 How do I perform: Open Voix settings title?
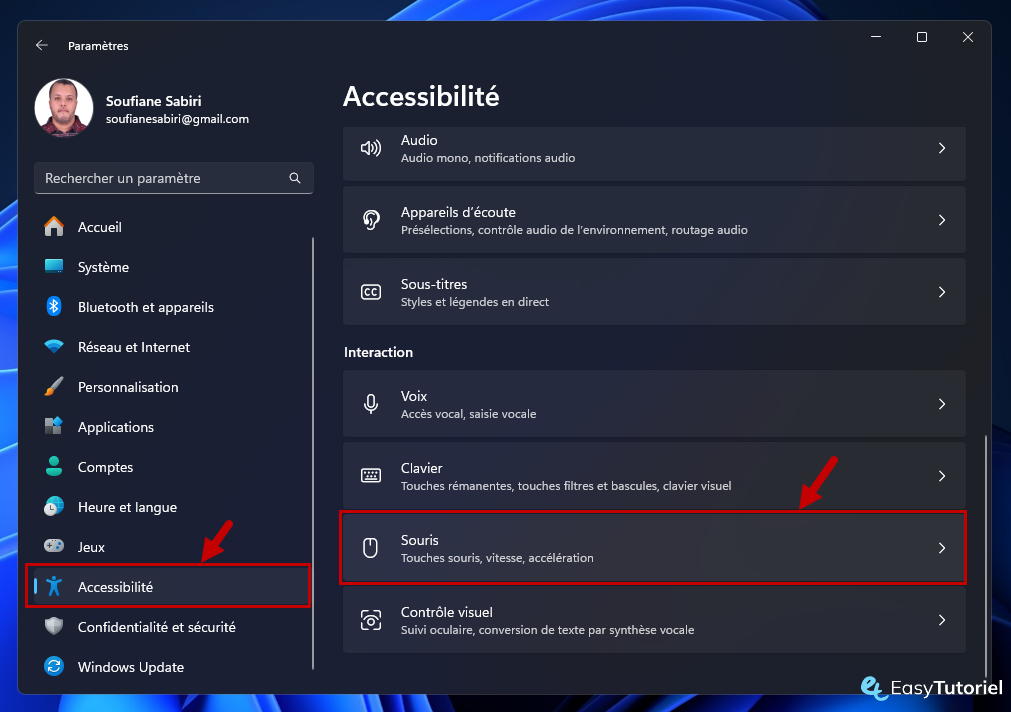[413, 396]
